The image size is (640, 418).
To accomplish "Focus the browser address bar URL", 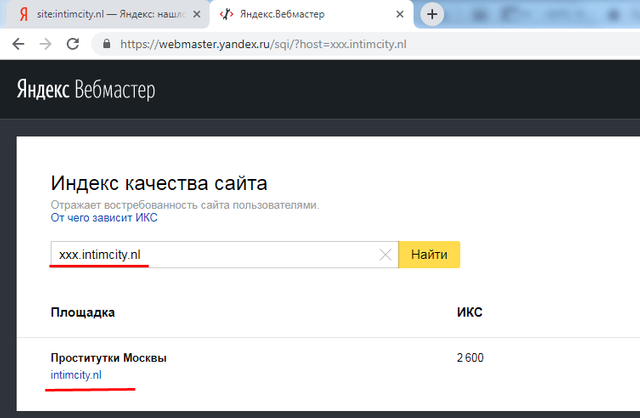I will [x=263, y=44].
